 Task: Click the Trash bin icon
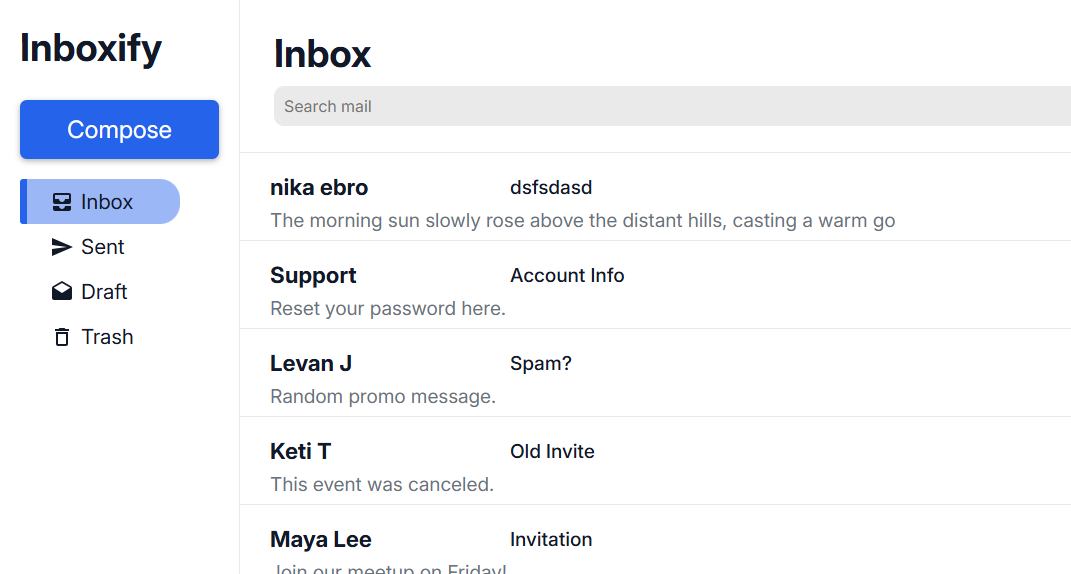pos(62,337)
